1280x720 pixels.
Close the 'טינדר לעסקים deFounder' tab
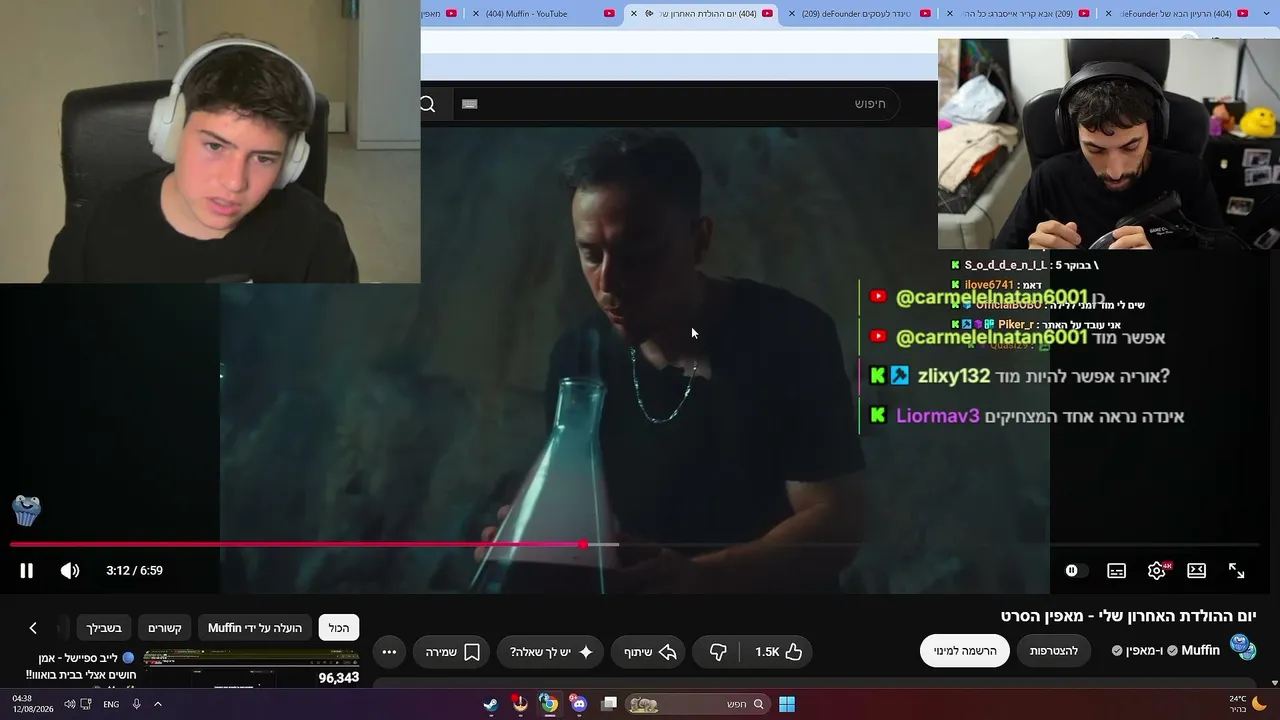click(792, 14)
